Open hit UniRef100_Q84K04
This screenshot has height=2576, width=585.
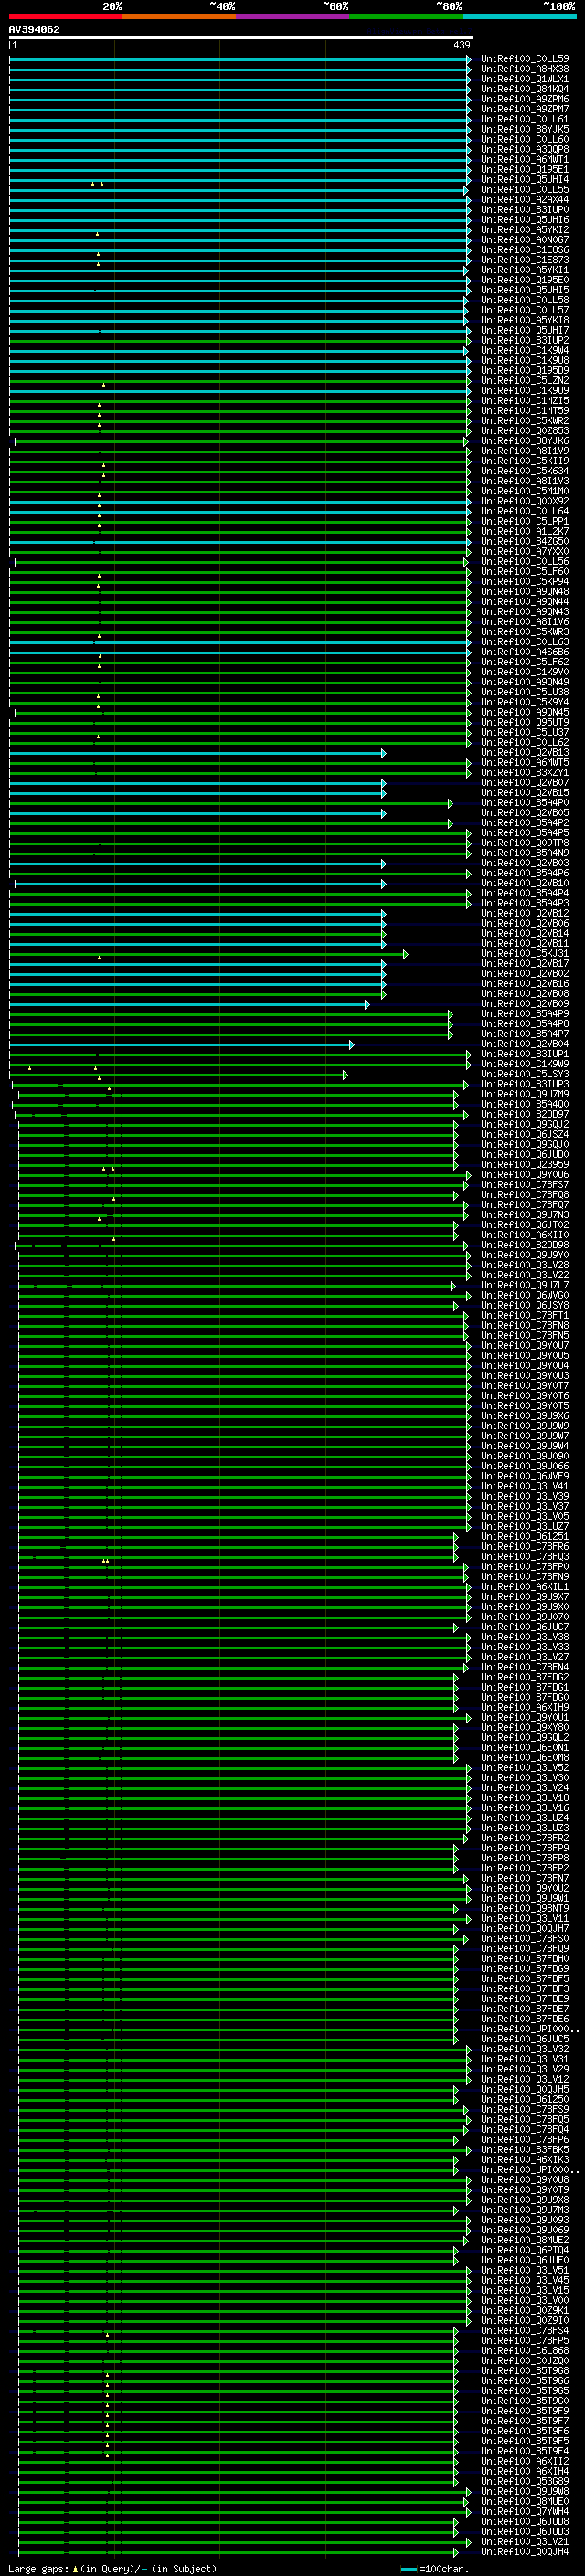tap(525, 89)
